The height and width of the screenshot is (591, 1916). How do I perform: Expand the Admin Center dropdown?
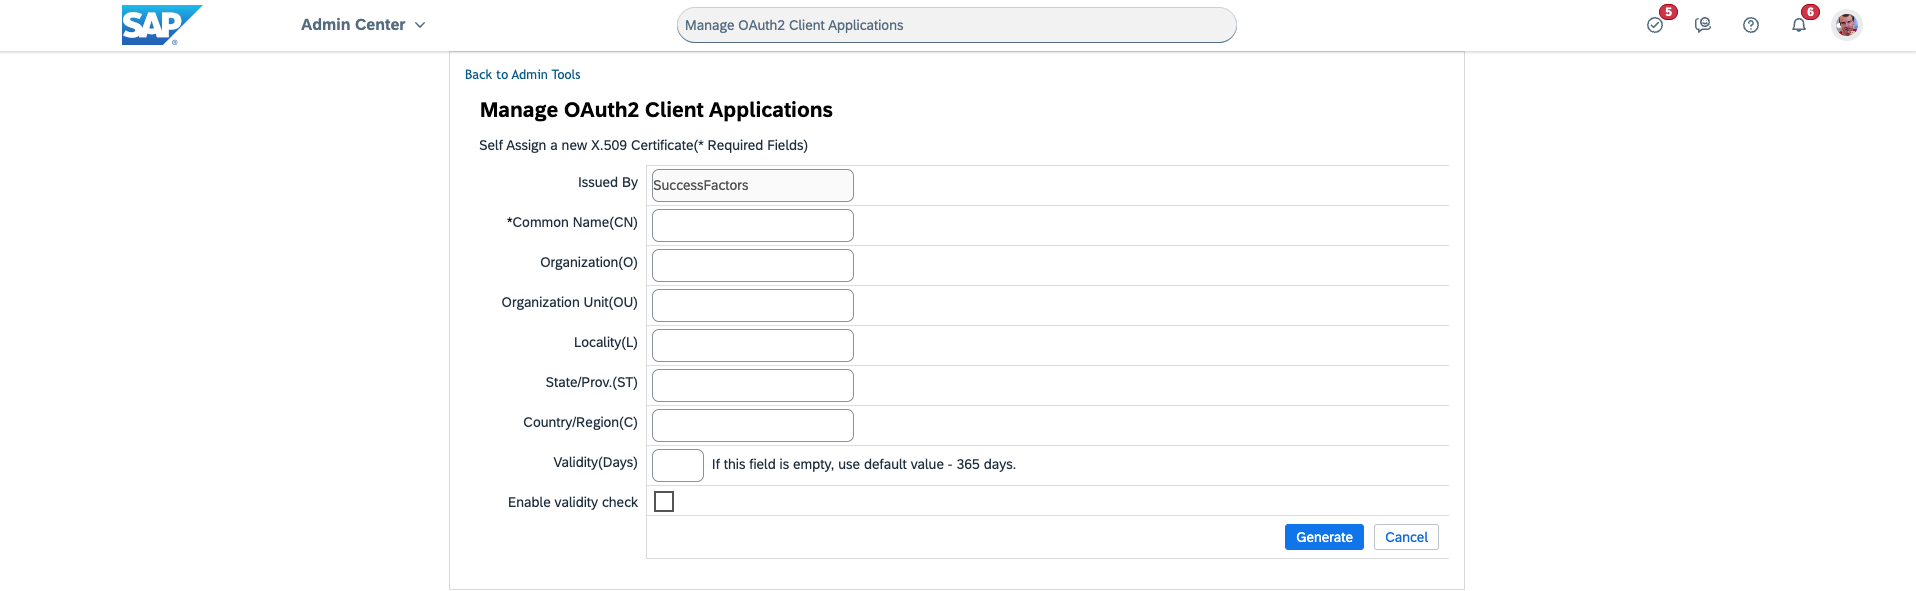(x=363, y=25)
